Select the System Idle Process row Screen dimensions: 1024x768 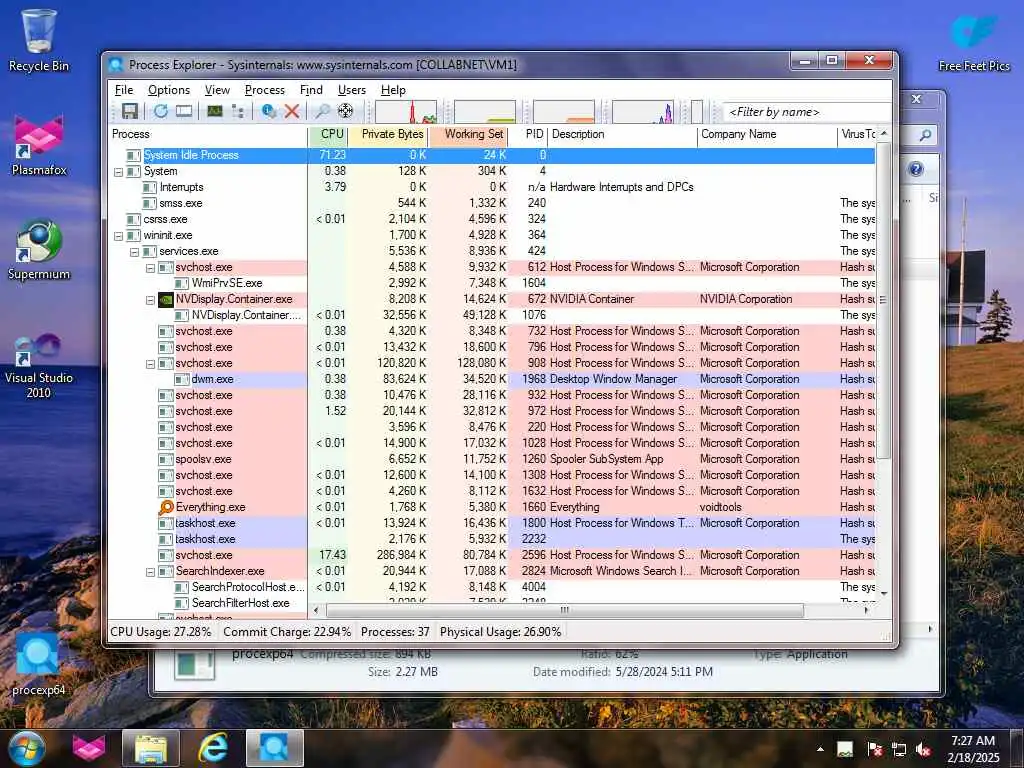(x=492, y=155)
